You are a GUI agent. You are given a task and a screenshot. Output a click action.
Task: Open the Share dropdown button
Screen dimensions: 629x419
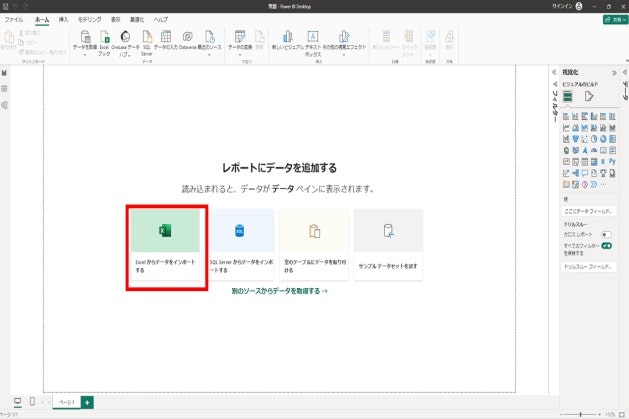[x=615, y=19]
